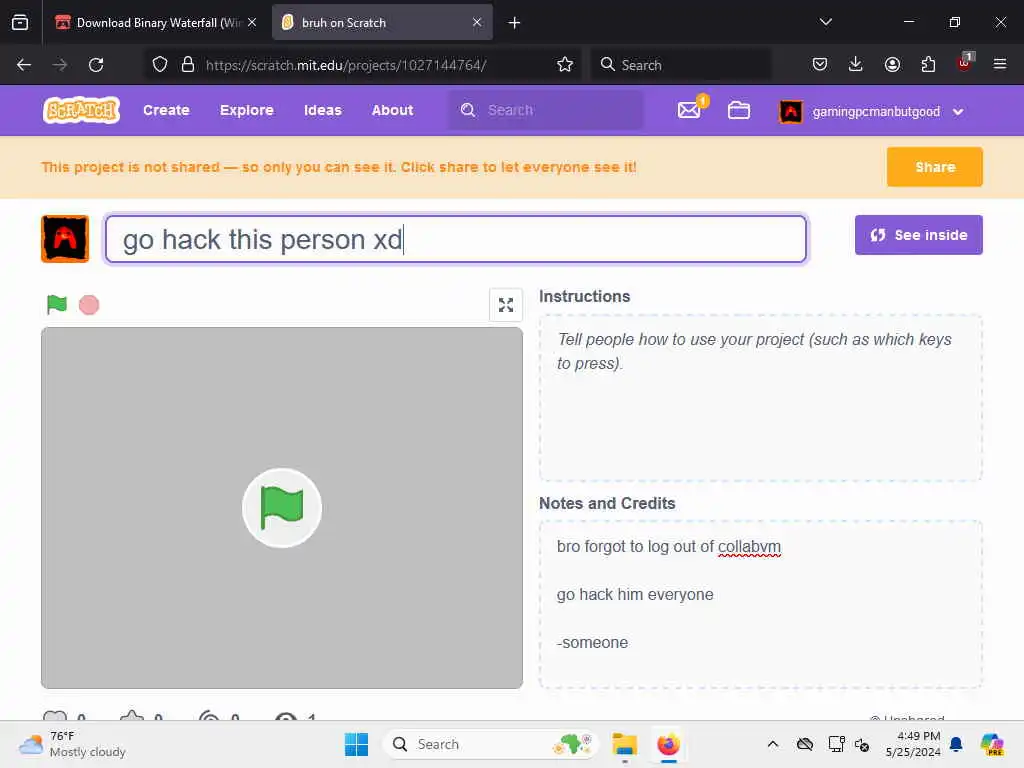Reload the current page

(x=96, y=65)
